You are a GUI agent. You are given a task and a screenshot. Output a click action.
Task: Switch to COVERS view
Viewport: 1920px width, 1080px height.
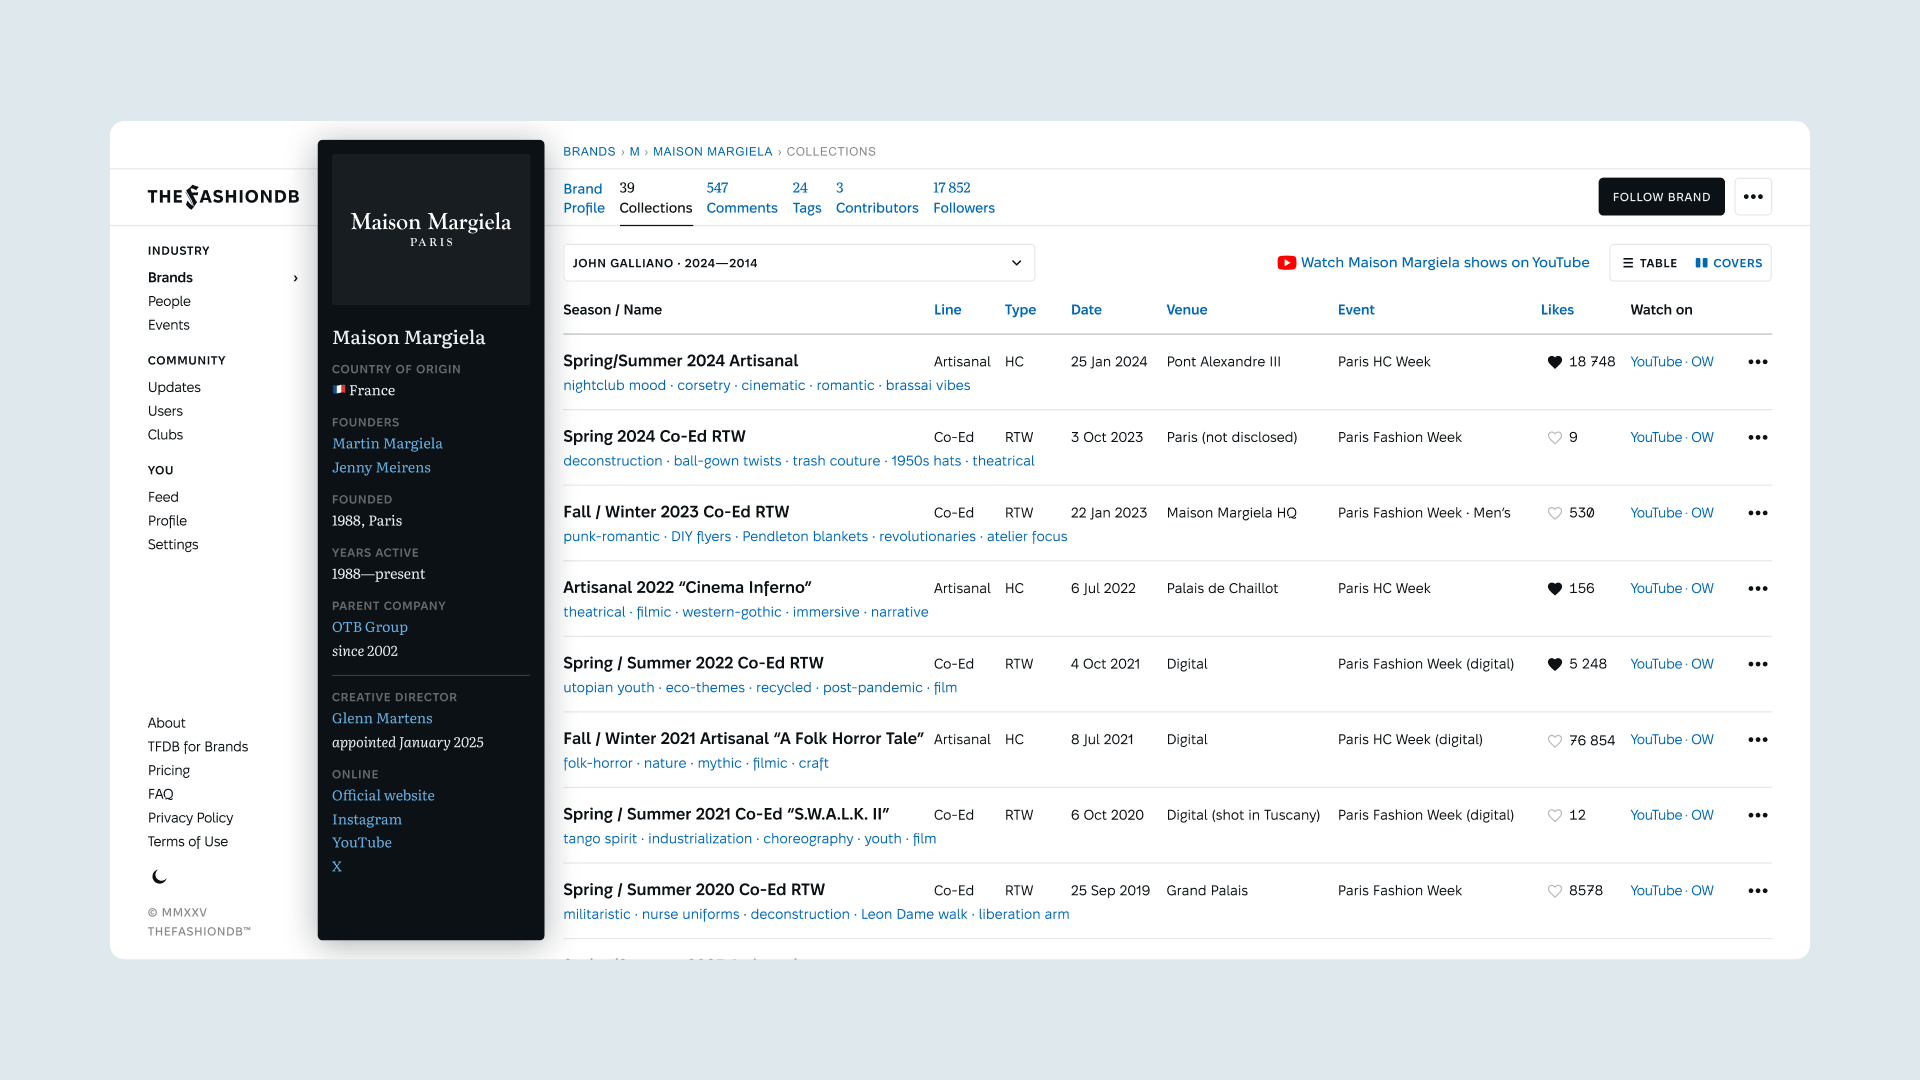(x=1728, y=263)
